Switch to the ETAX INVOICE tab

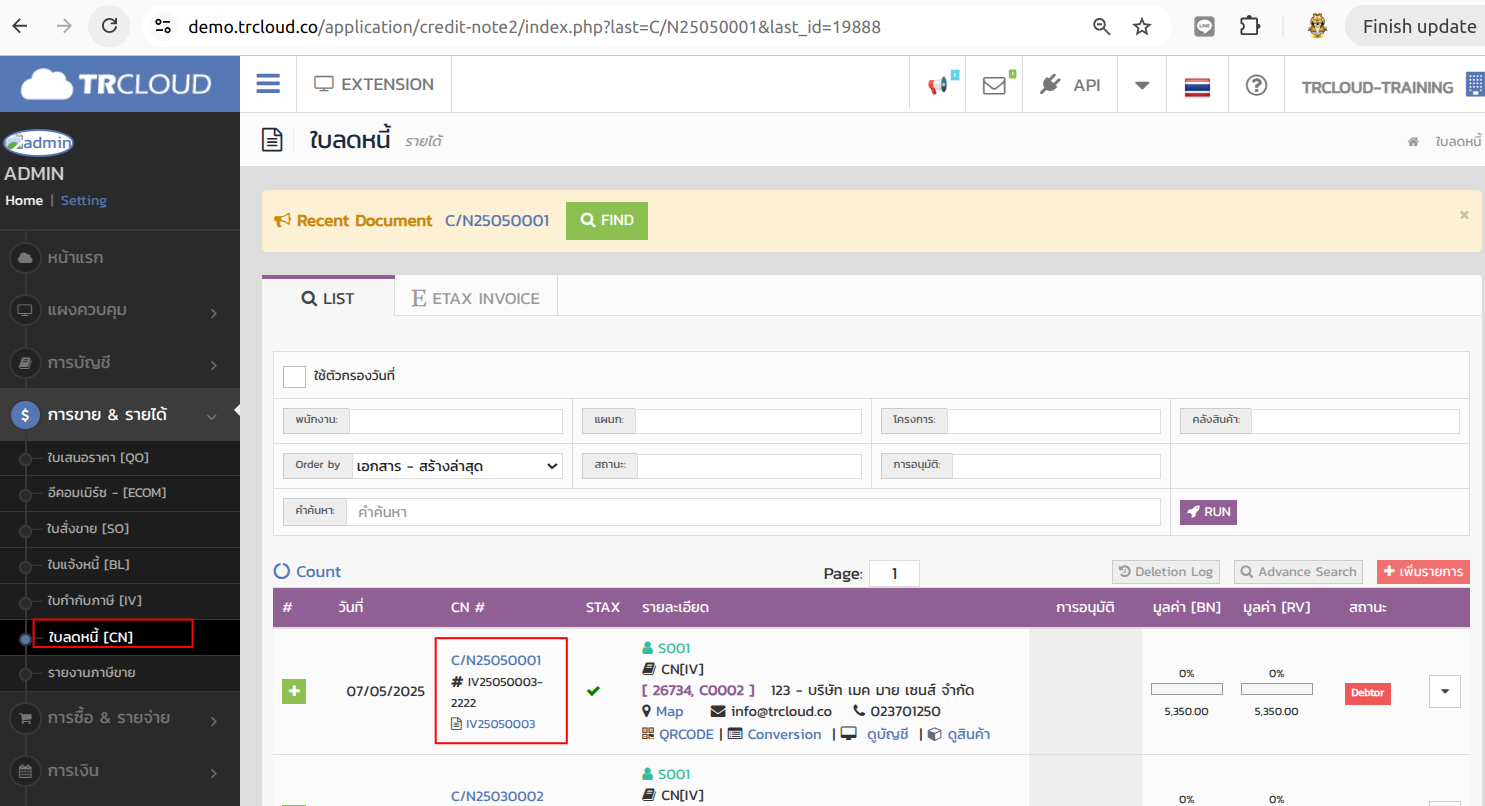point(476,298)
